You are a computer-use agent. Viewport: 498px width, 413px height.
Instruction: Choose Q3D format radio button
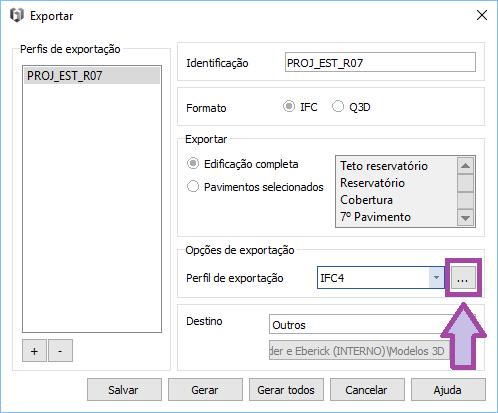point(338,107)
